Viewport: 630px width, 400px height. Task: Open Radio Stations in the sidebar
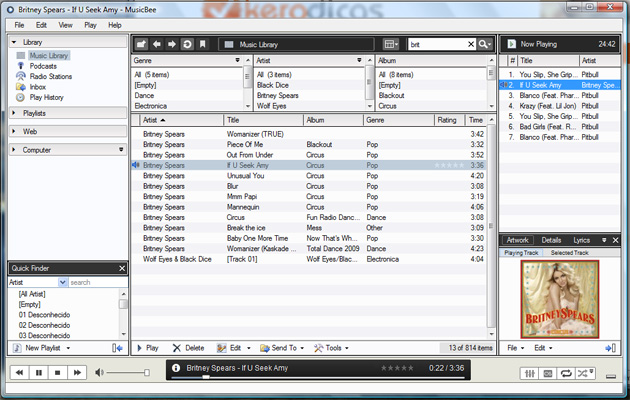click(51, 76)
